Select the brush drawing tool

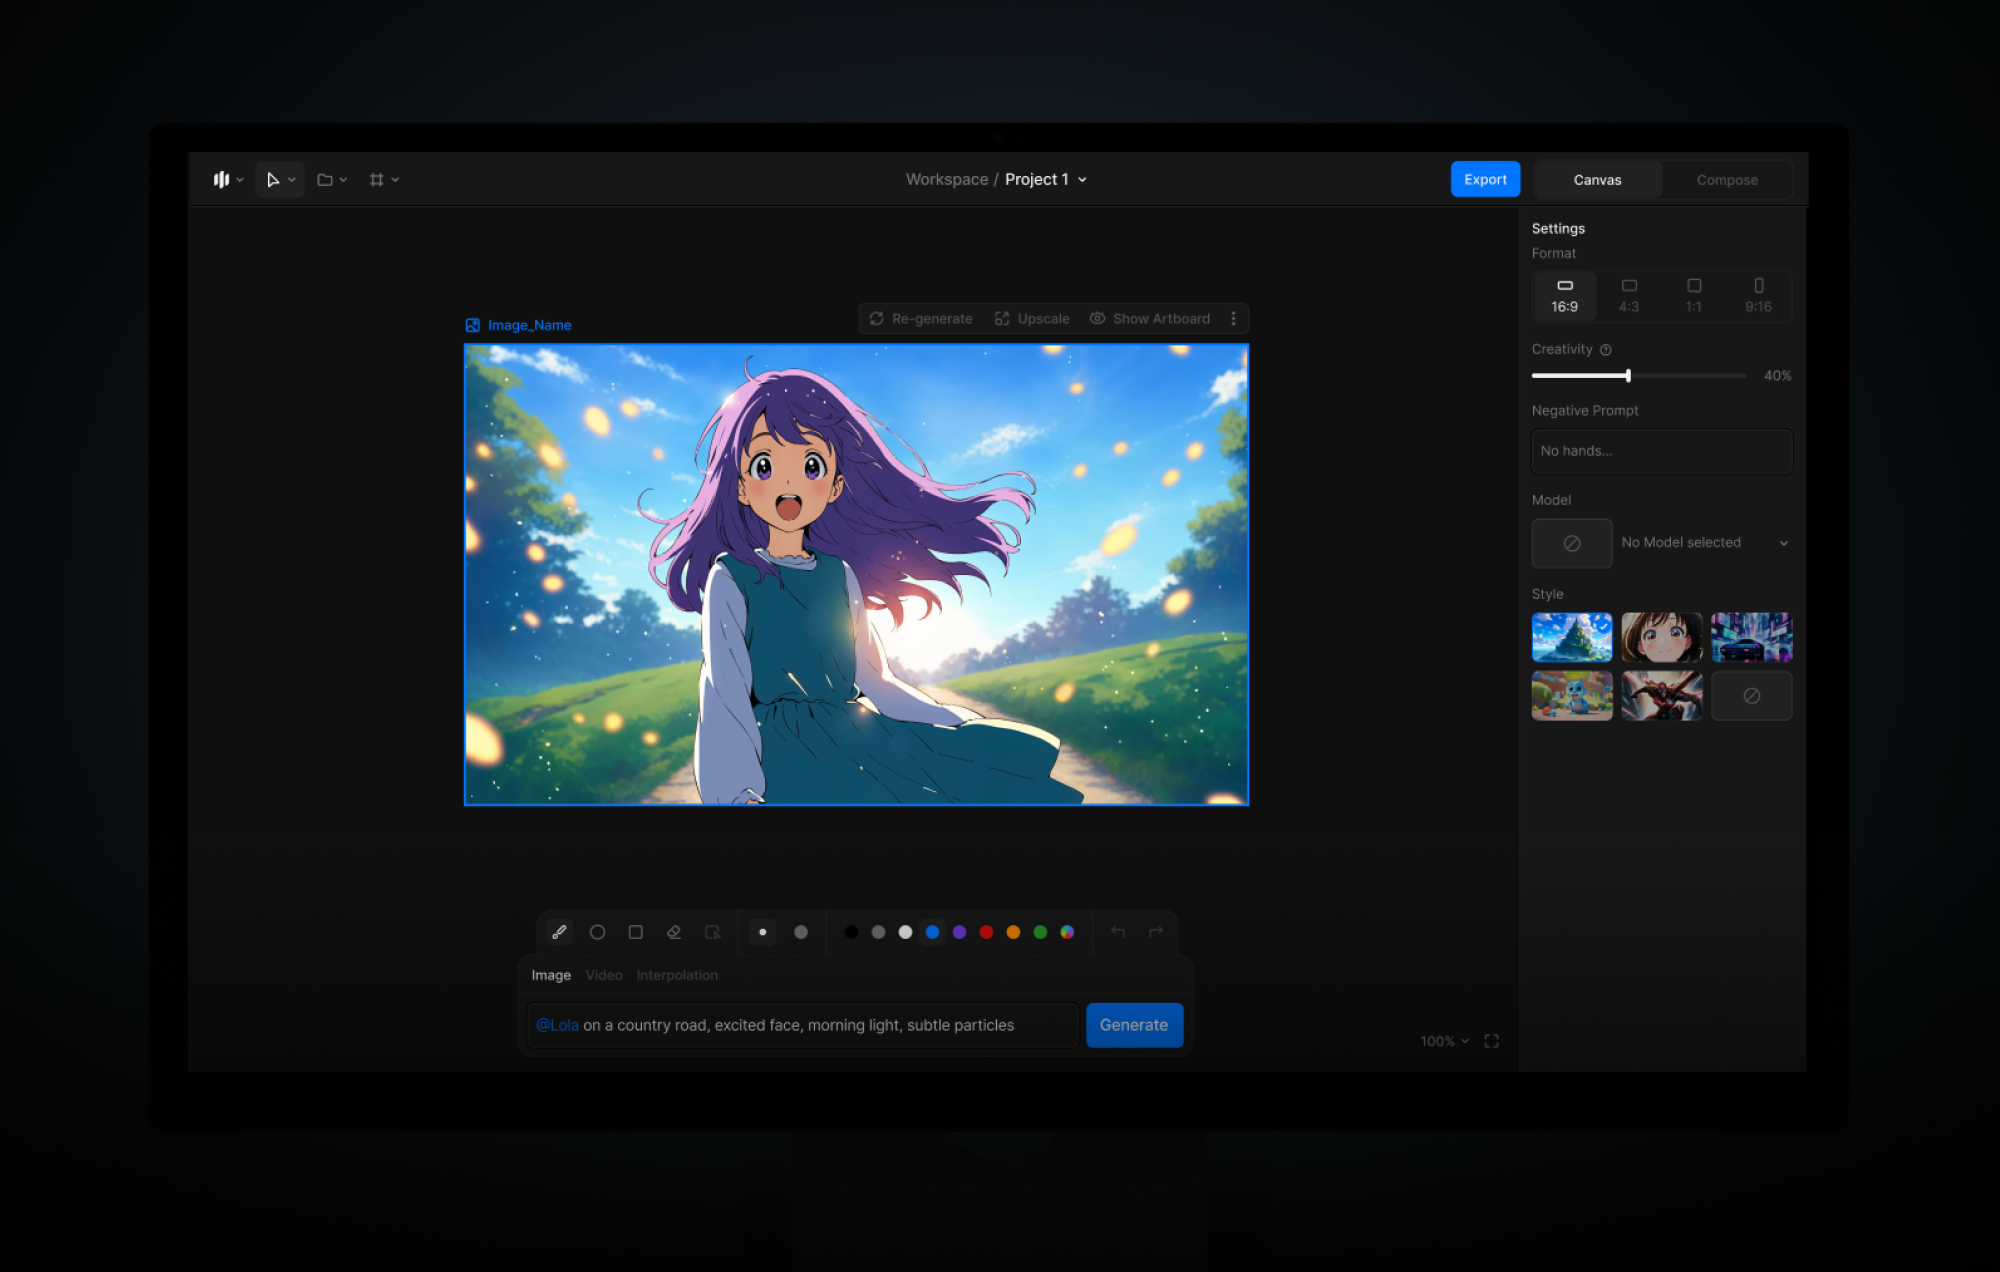point(559,932)
